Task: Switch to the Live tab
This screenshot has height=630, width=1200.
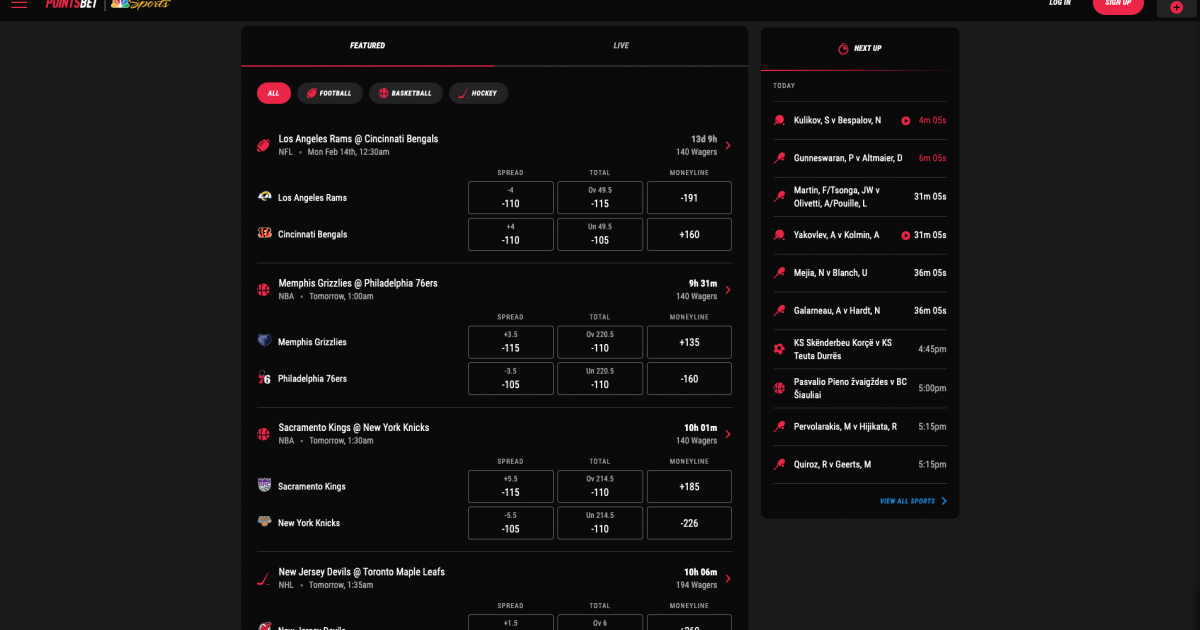Action: tap(620, 45)
